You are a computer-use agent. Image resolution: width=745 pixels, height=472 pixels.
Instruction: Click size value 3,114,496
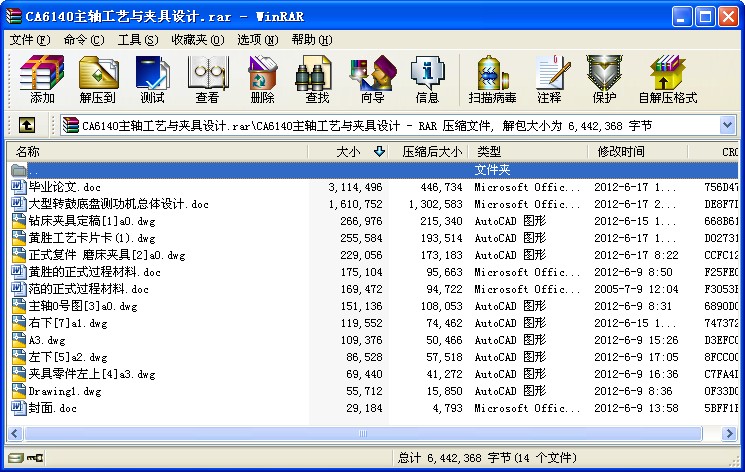[x=355, y=187]
